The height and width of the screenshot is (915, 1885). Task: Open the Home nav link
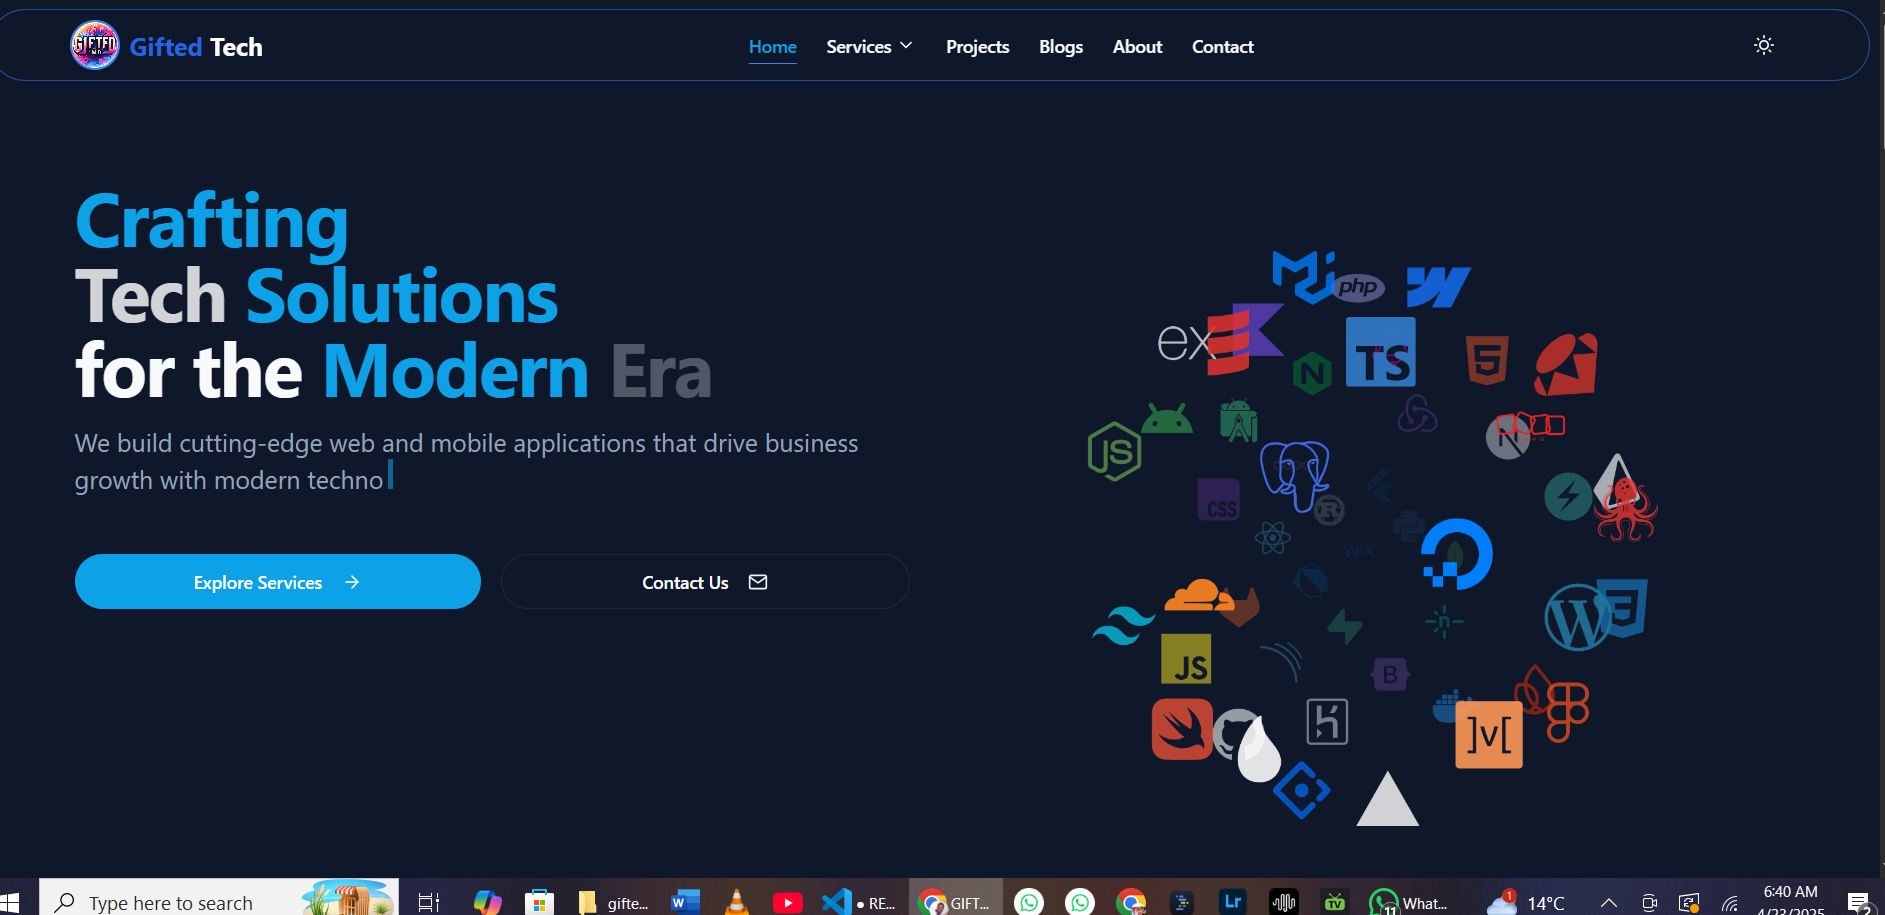pyautogui.click(x=773, y=47)
